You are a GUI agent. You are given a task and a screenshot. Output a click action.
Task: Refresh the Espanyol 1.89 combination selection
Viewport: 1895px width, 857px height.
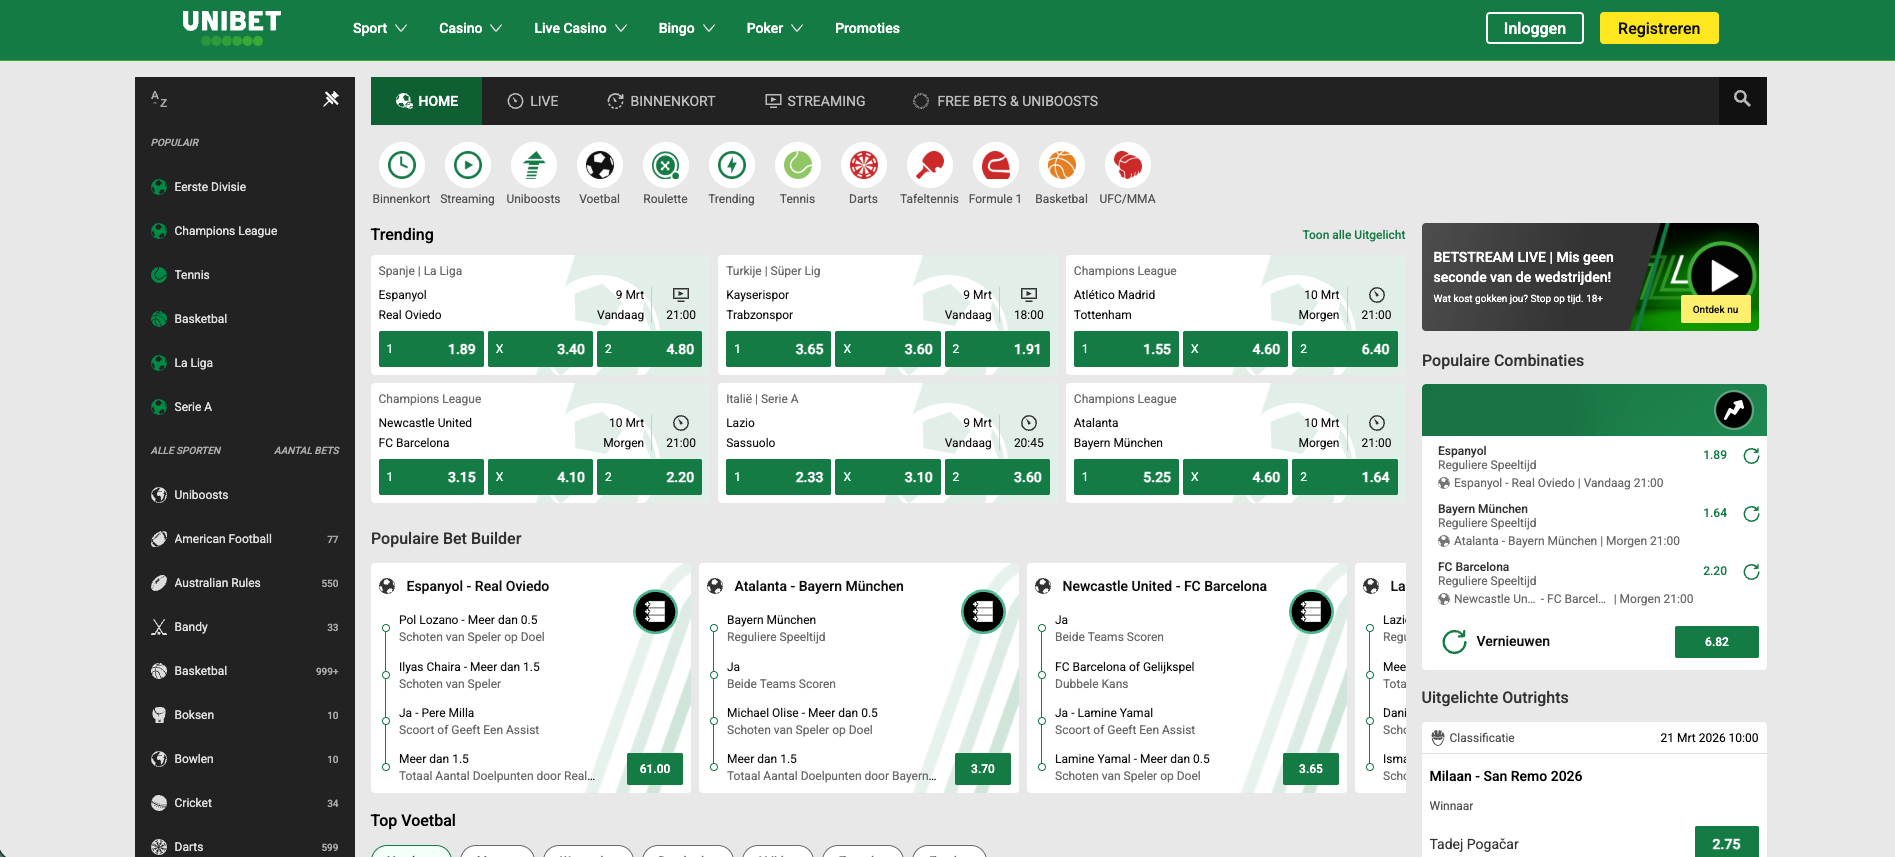tap(1751, 456)
